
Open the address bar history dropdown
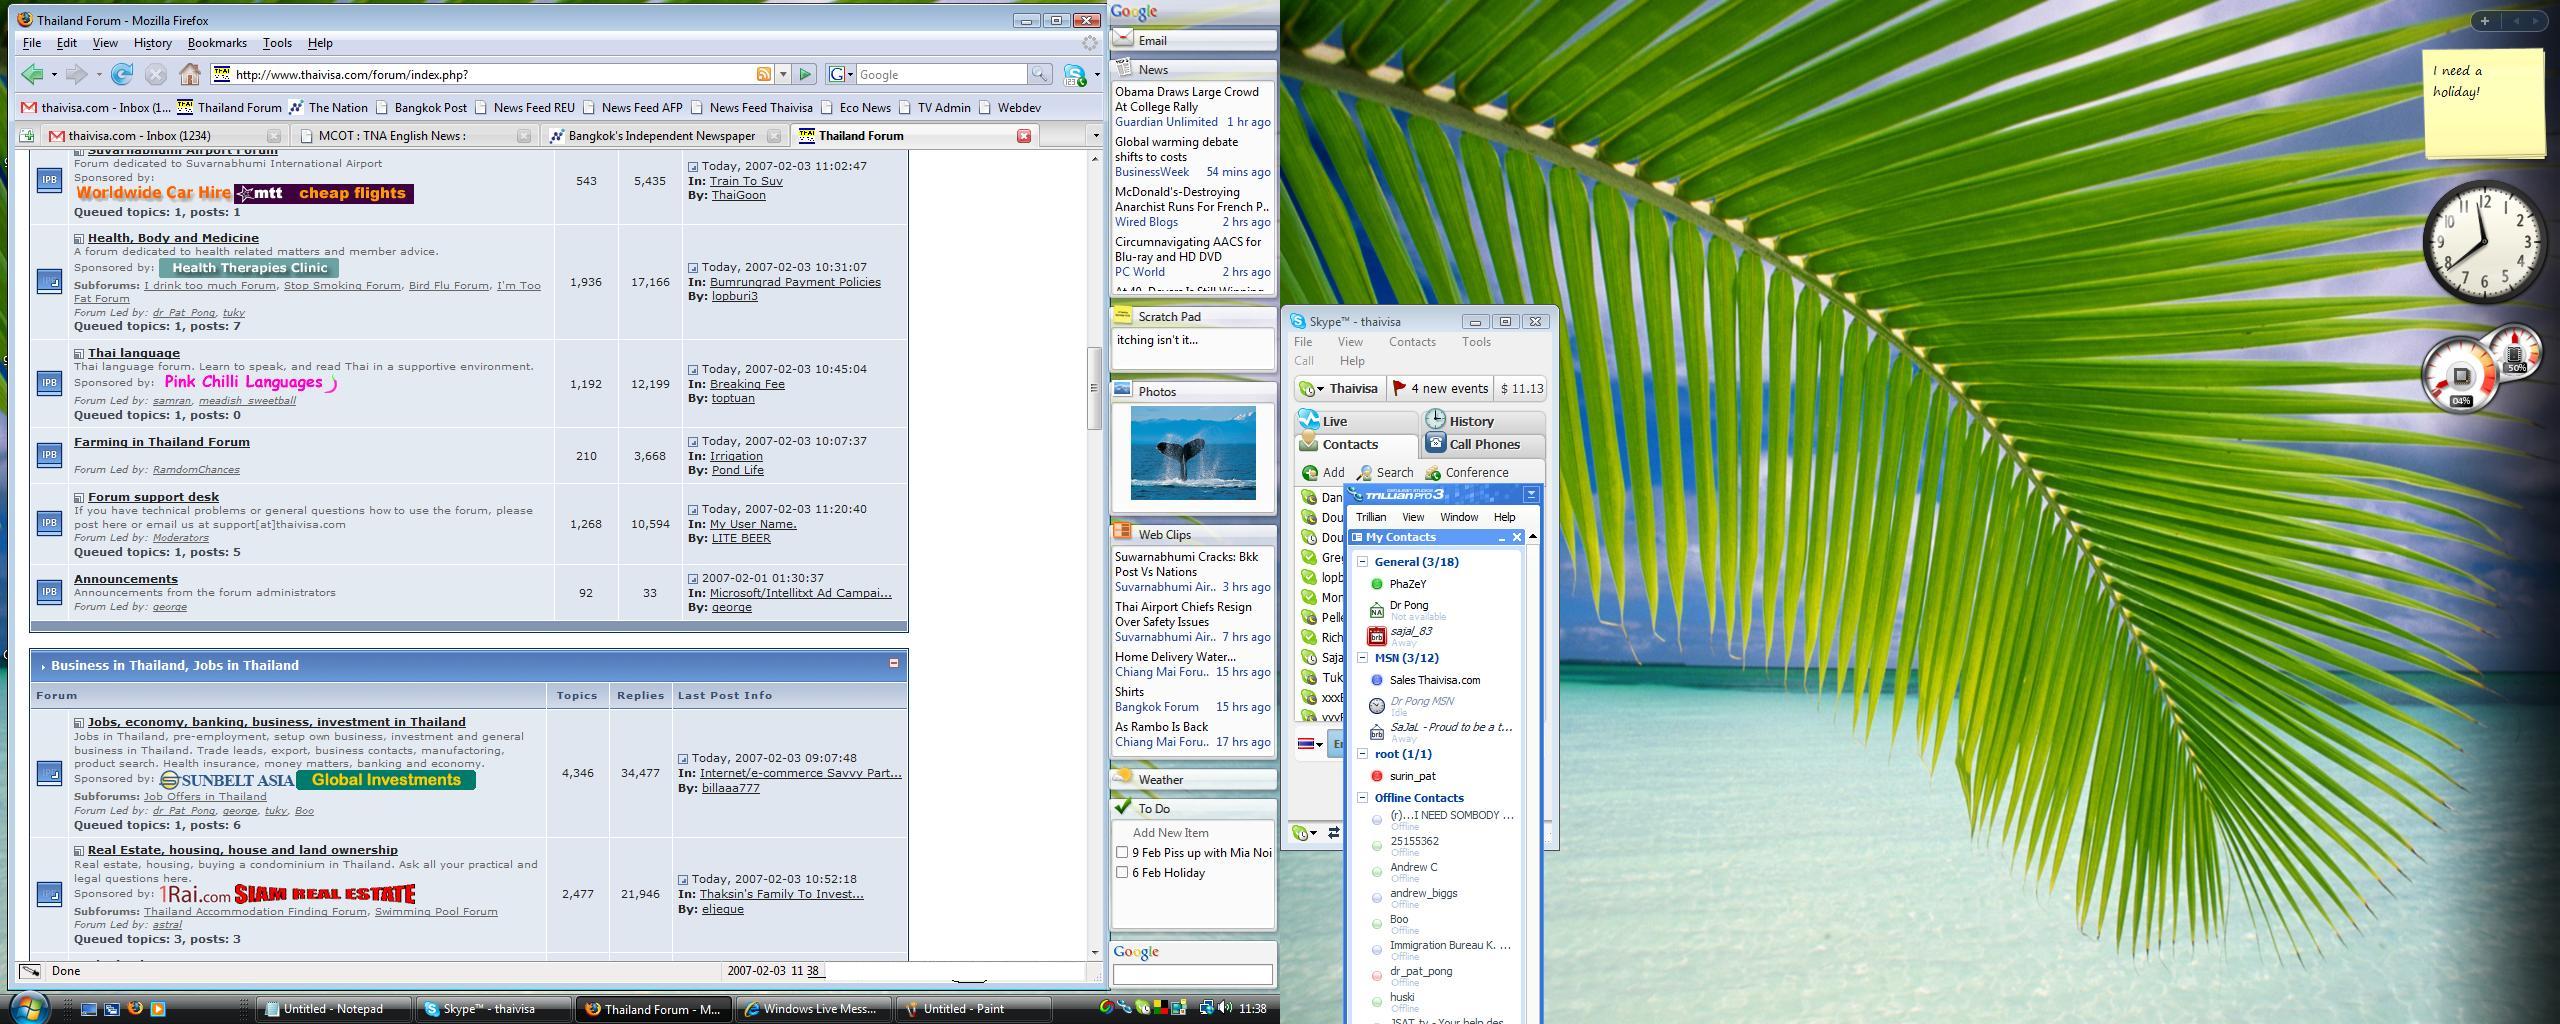coord(783,74)
